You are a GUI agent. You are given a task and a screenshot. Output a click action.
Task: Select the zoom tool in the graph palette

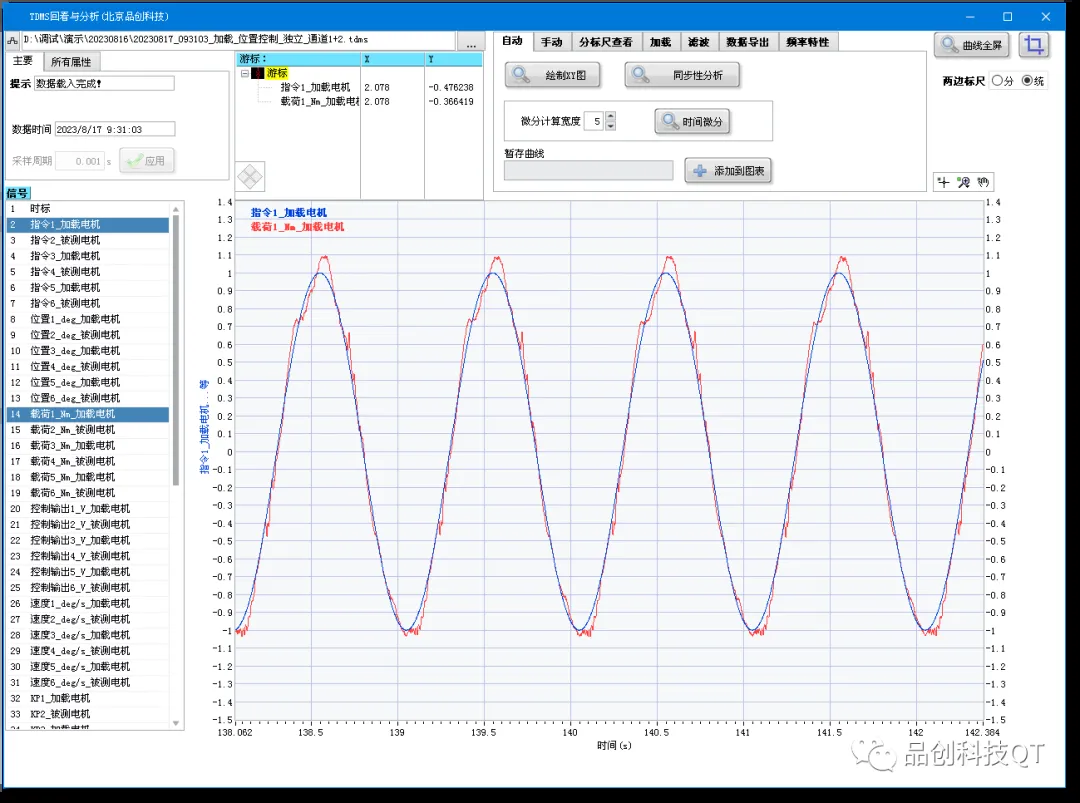tap(963, 182)
